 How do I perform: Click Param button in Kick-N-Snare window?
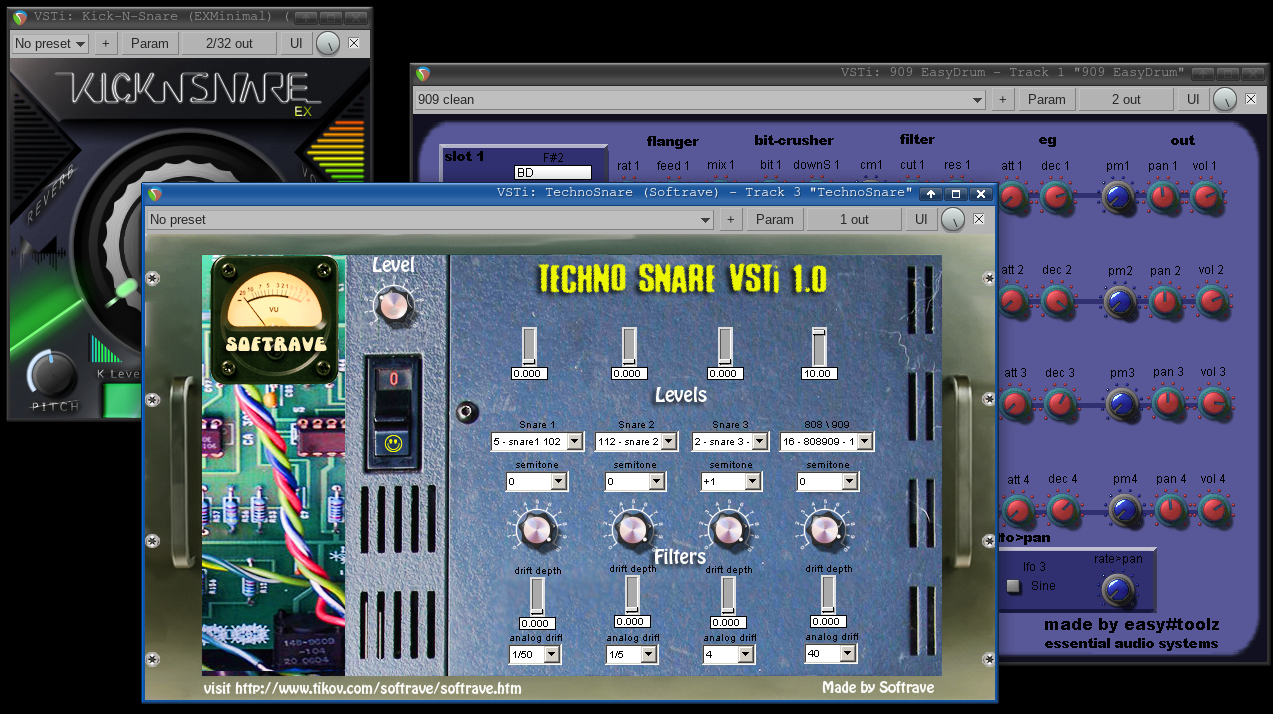coord(150,43)
